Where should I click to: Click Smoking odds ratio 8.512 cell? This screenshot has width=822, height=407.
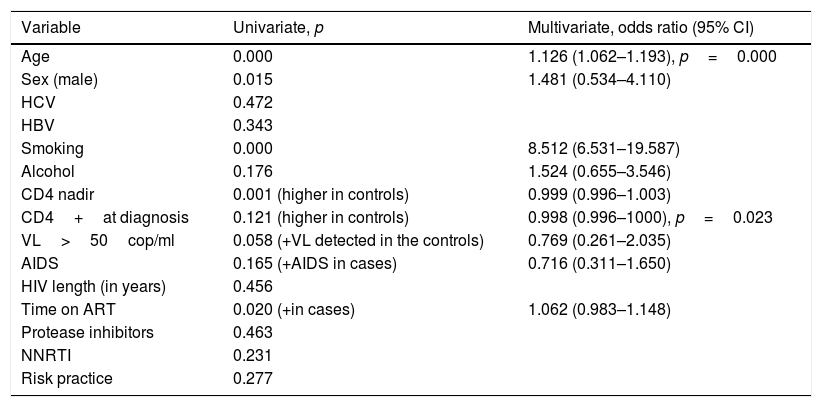pos(605,148)
